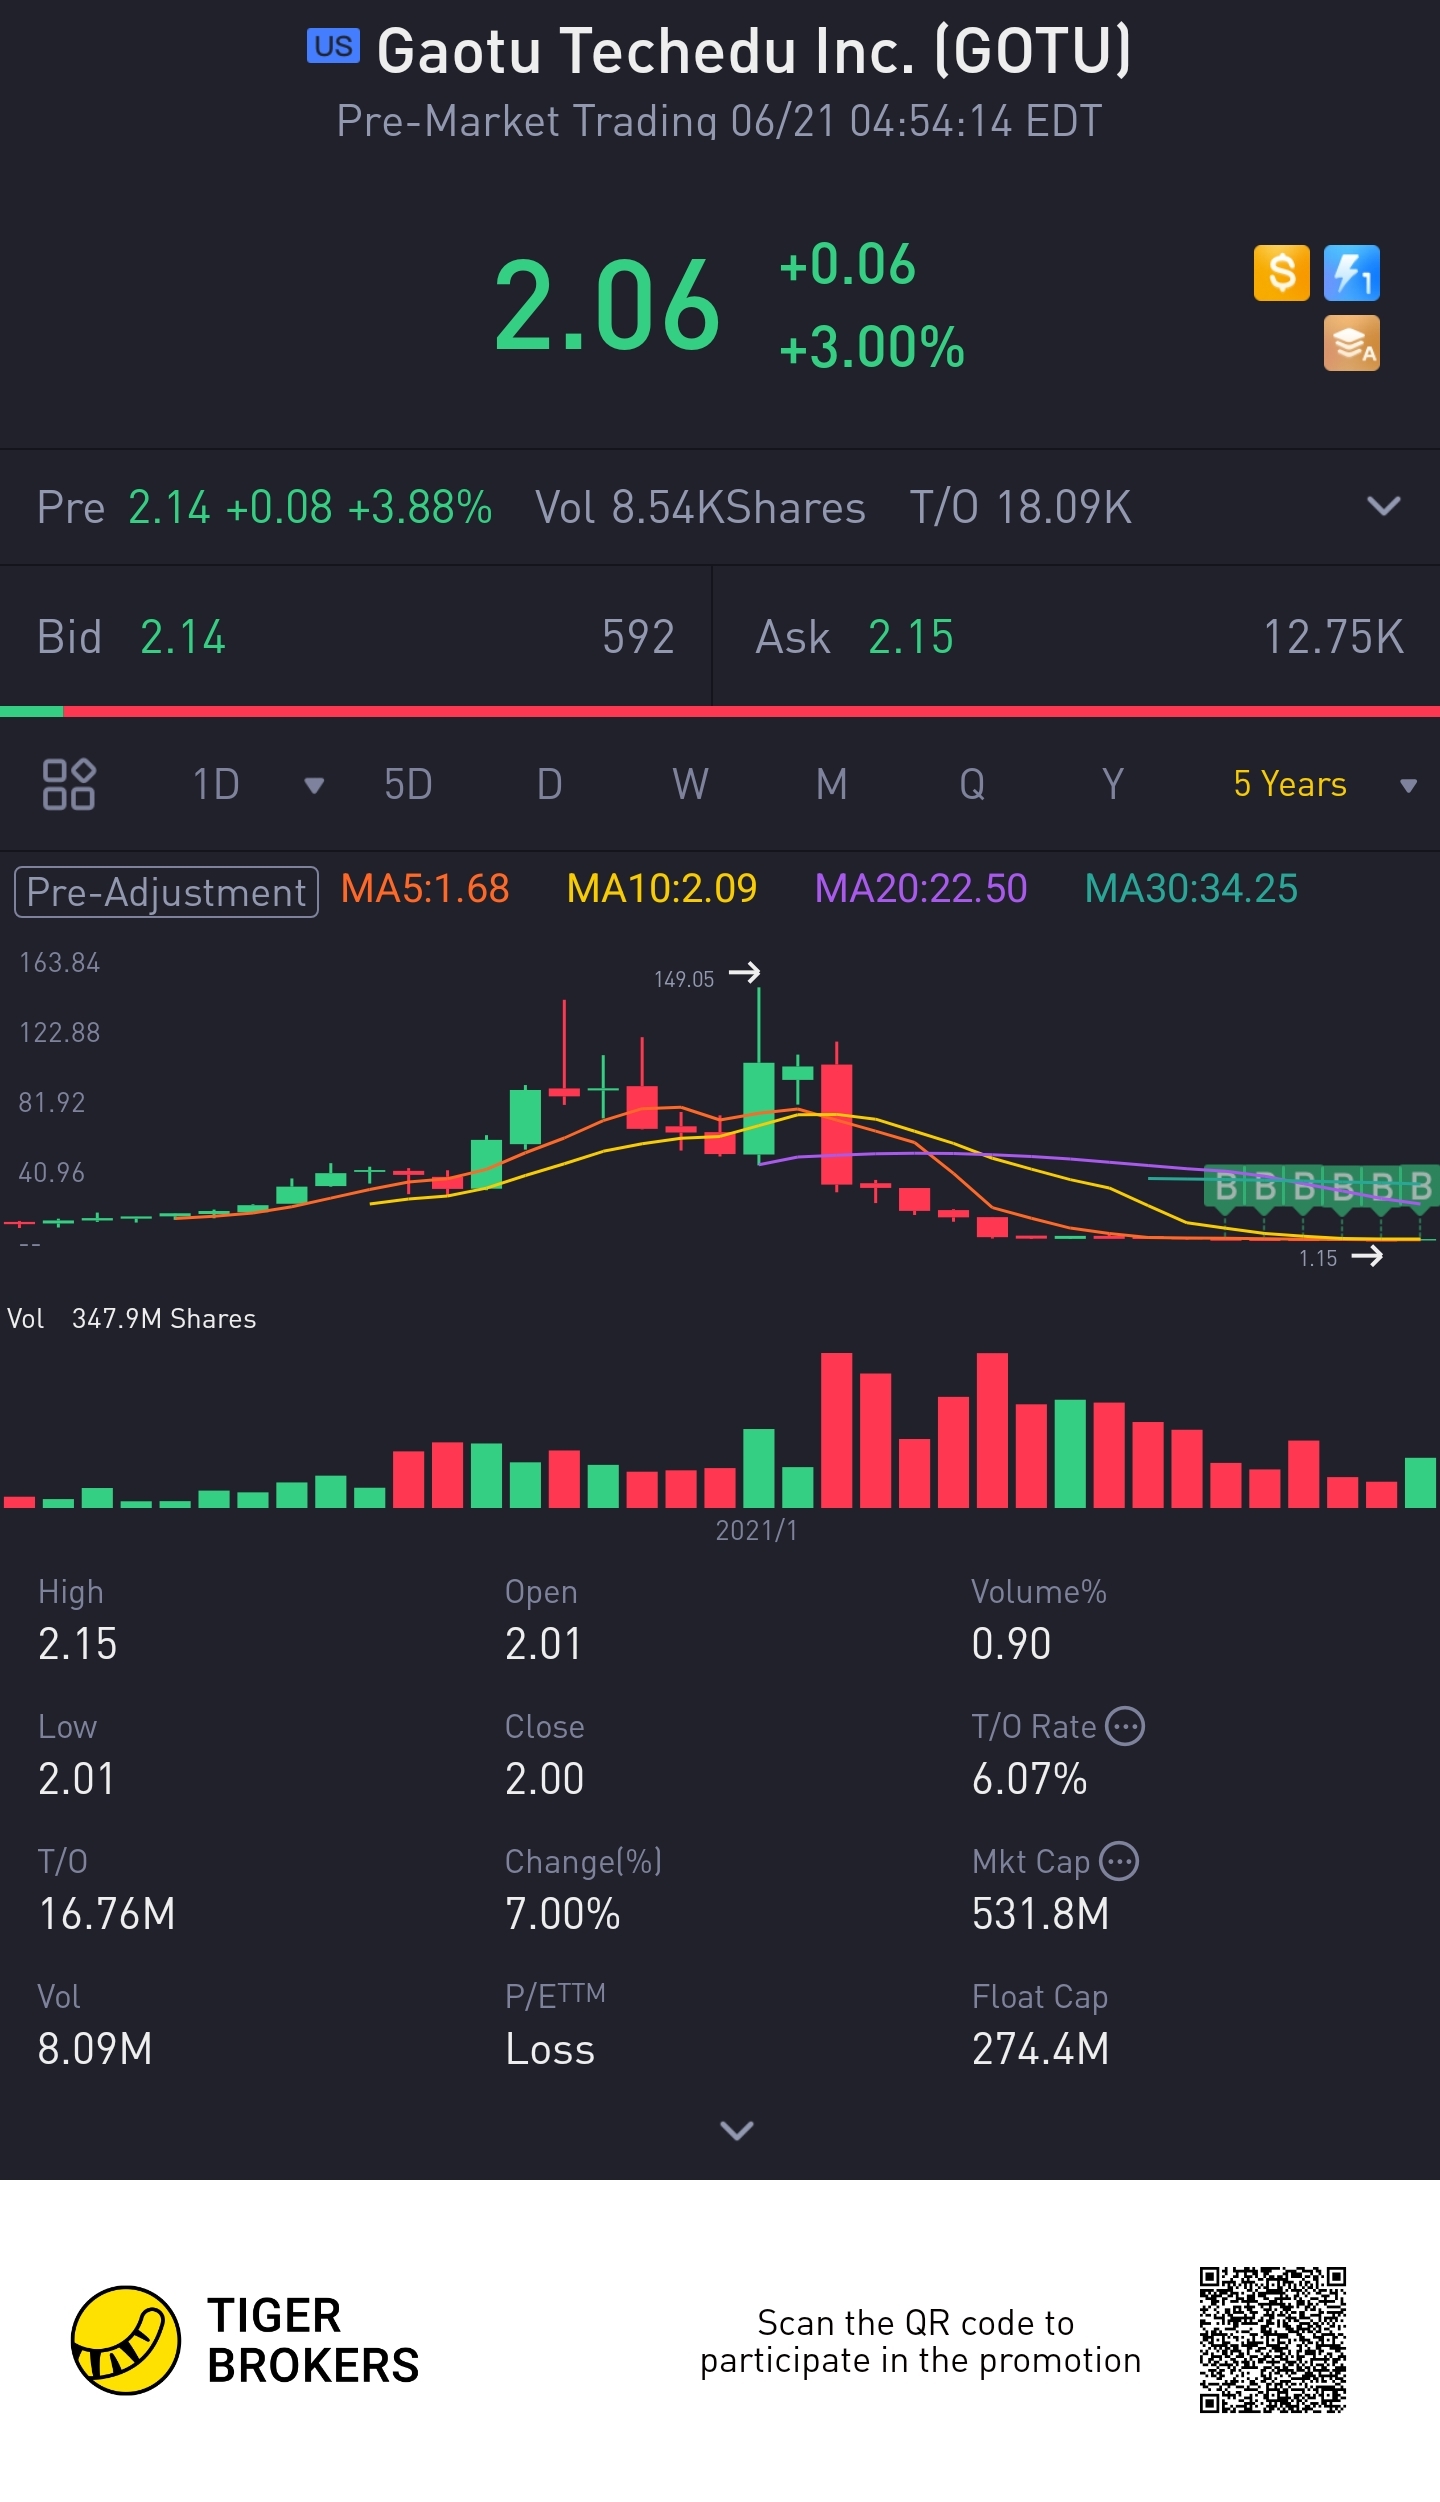The width and height of the screenshot is (1440, 2502).
Task: Open the chart layout grid icon
Action: (68, 784)
